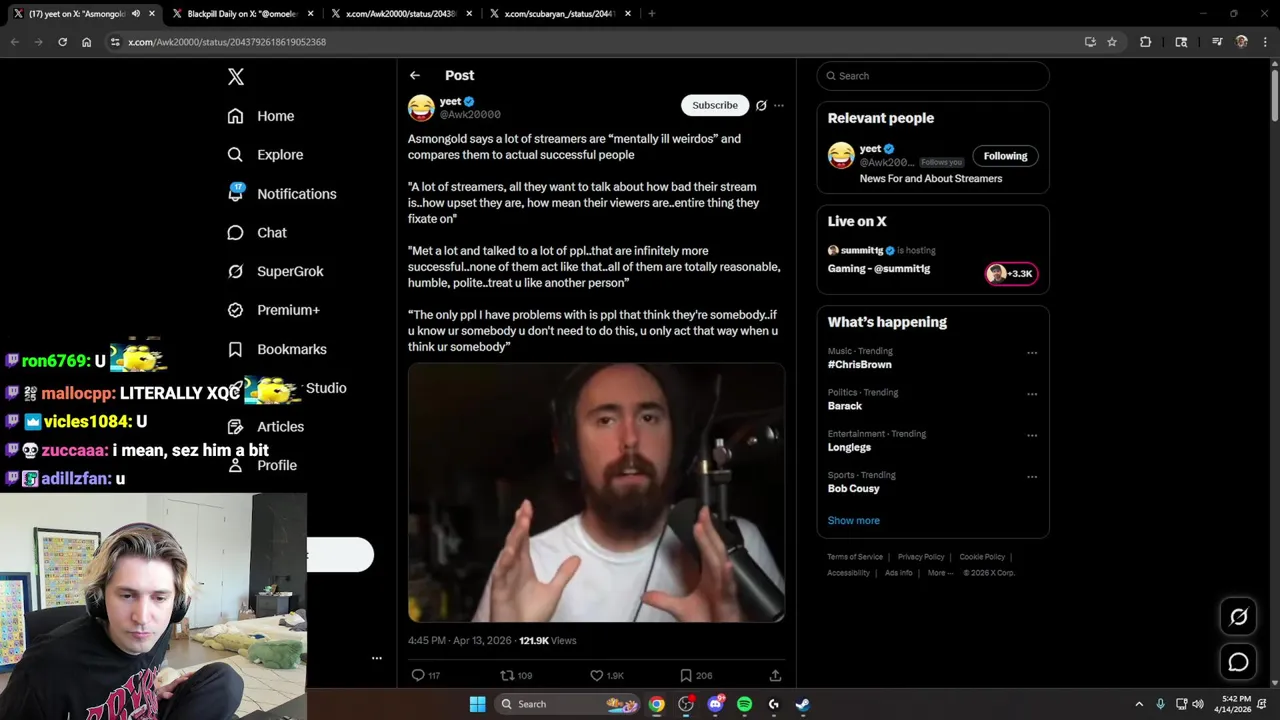Image resolution: width=1280 pixels, height=720 pixels.
Task: Open more options for #ChrisBrown trend
Action: coord(1032,353)
